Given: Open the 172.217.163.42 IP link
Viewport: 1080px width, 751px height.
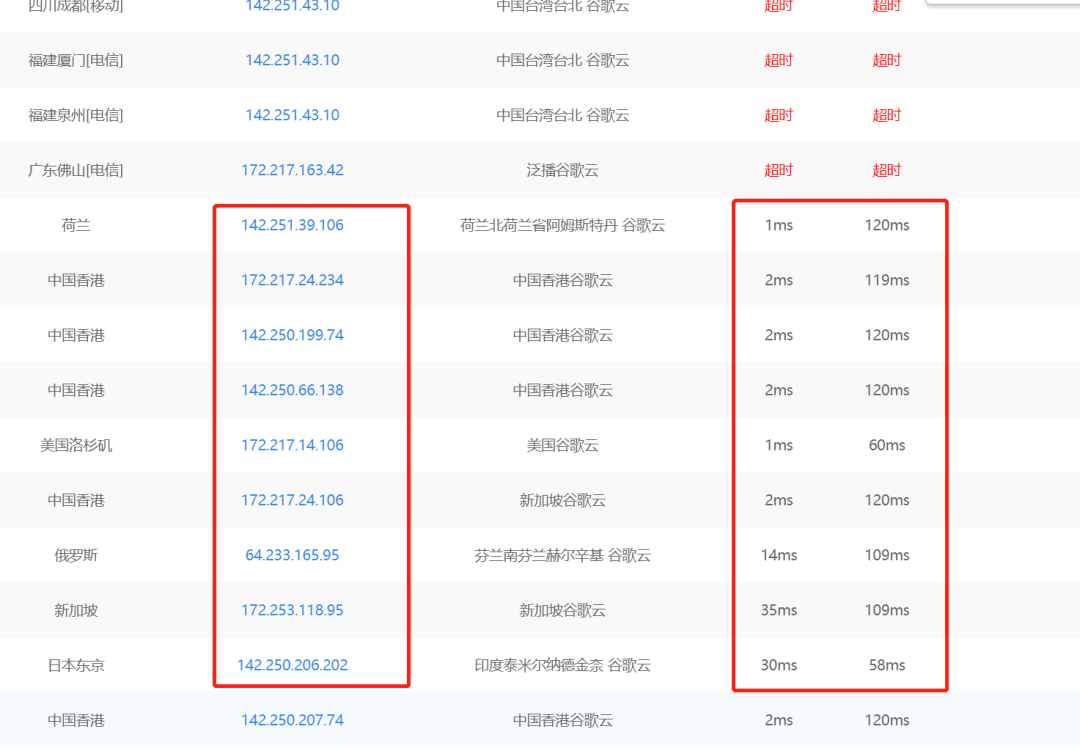Looking at the screenshot, I should (292, 170).
